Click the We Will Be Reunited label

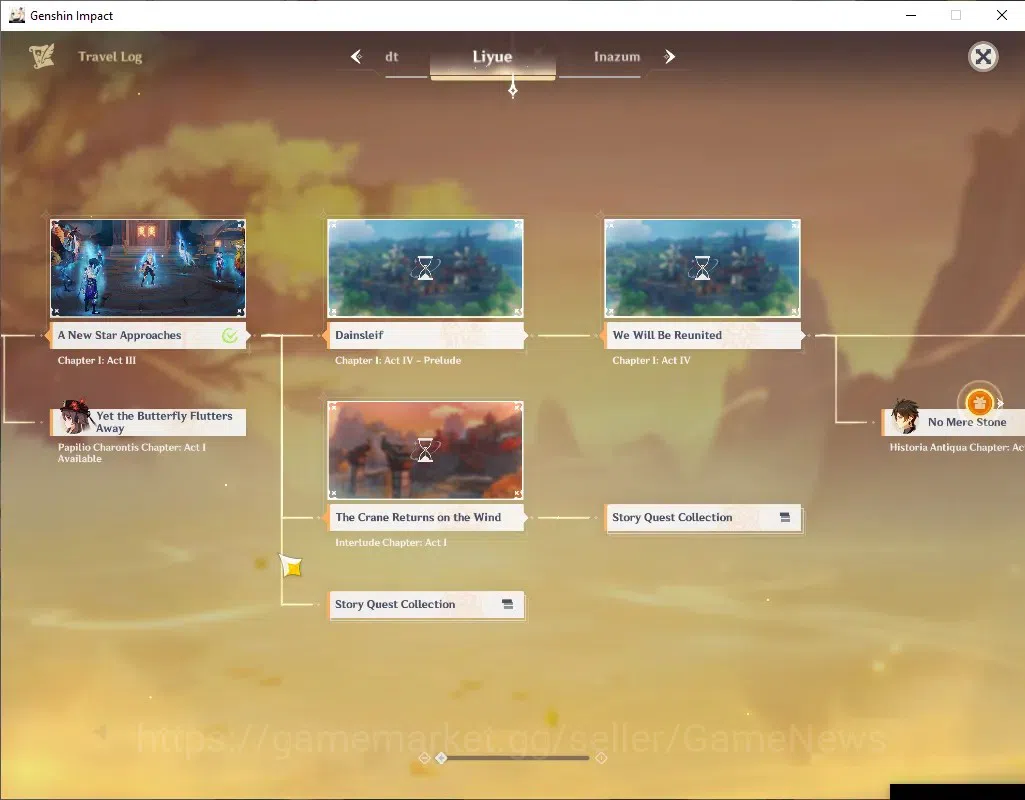[703, 335]
